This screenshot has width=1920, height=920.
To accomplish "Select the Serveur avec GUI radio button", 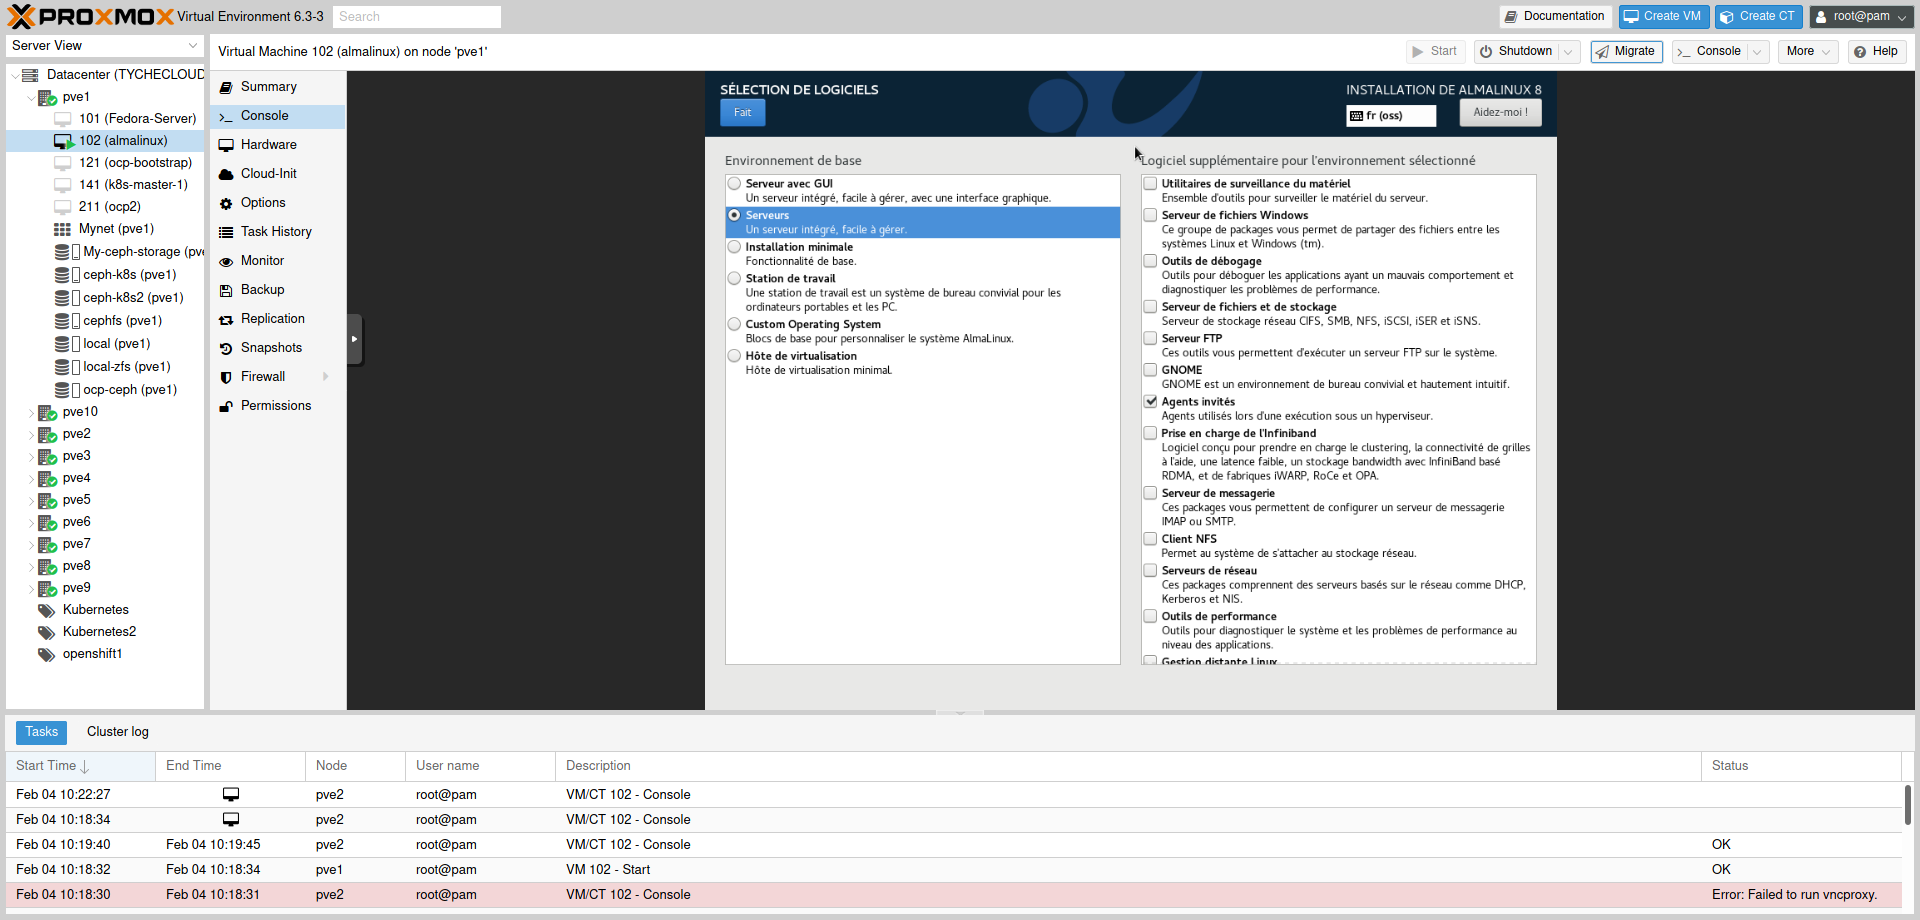I will click(735, 184).
